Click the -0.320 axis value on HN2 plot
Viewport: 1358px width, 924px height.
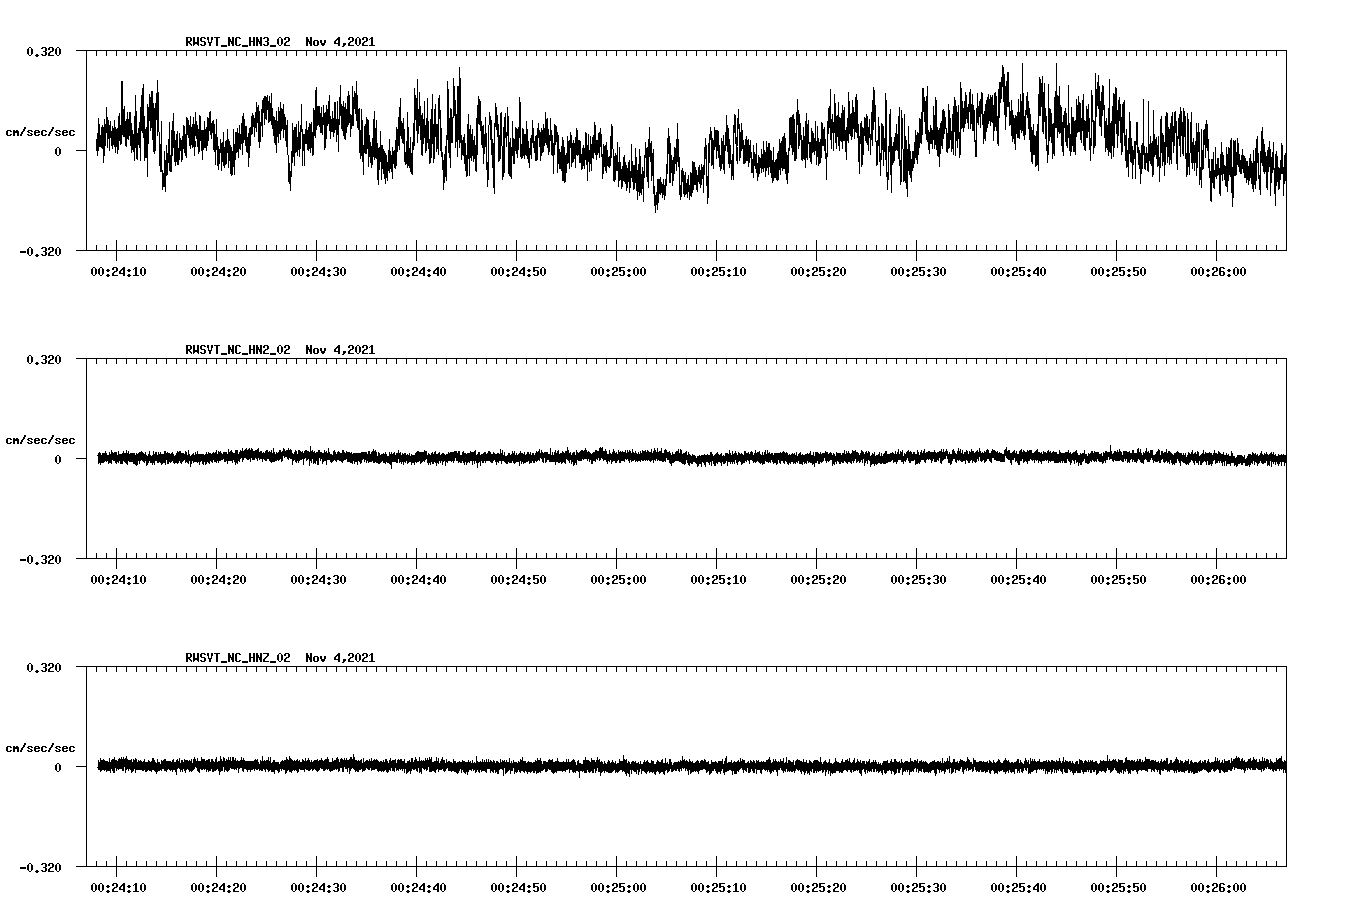[41, 559]
